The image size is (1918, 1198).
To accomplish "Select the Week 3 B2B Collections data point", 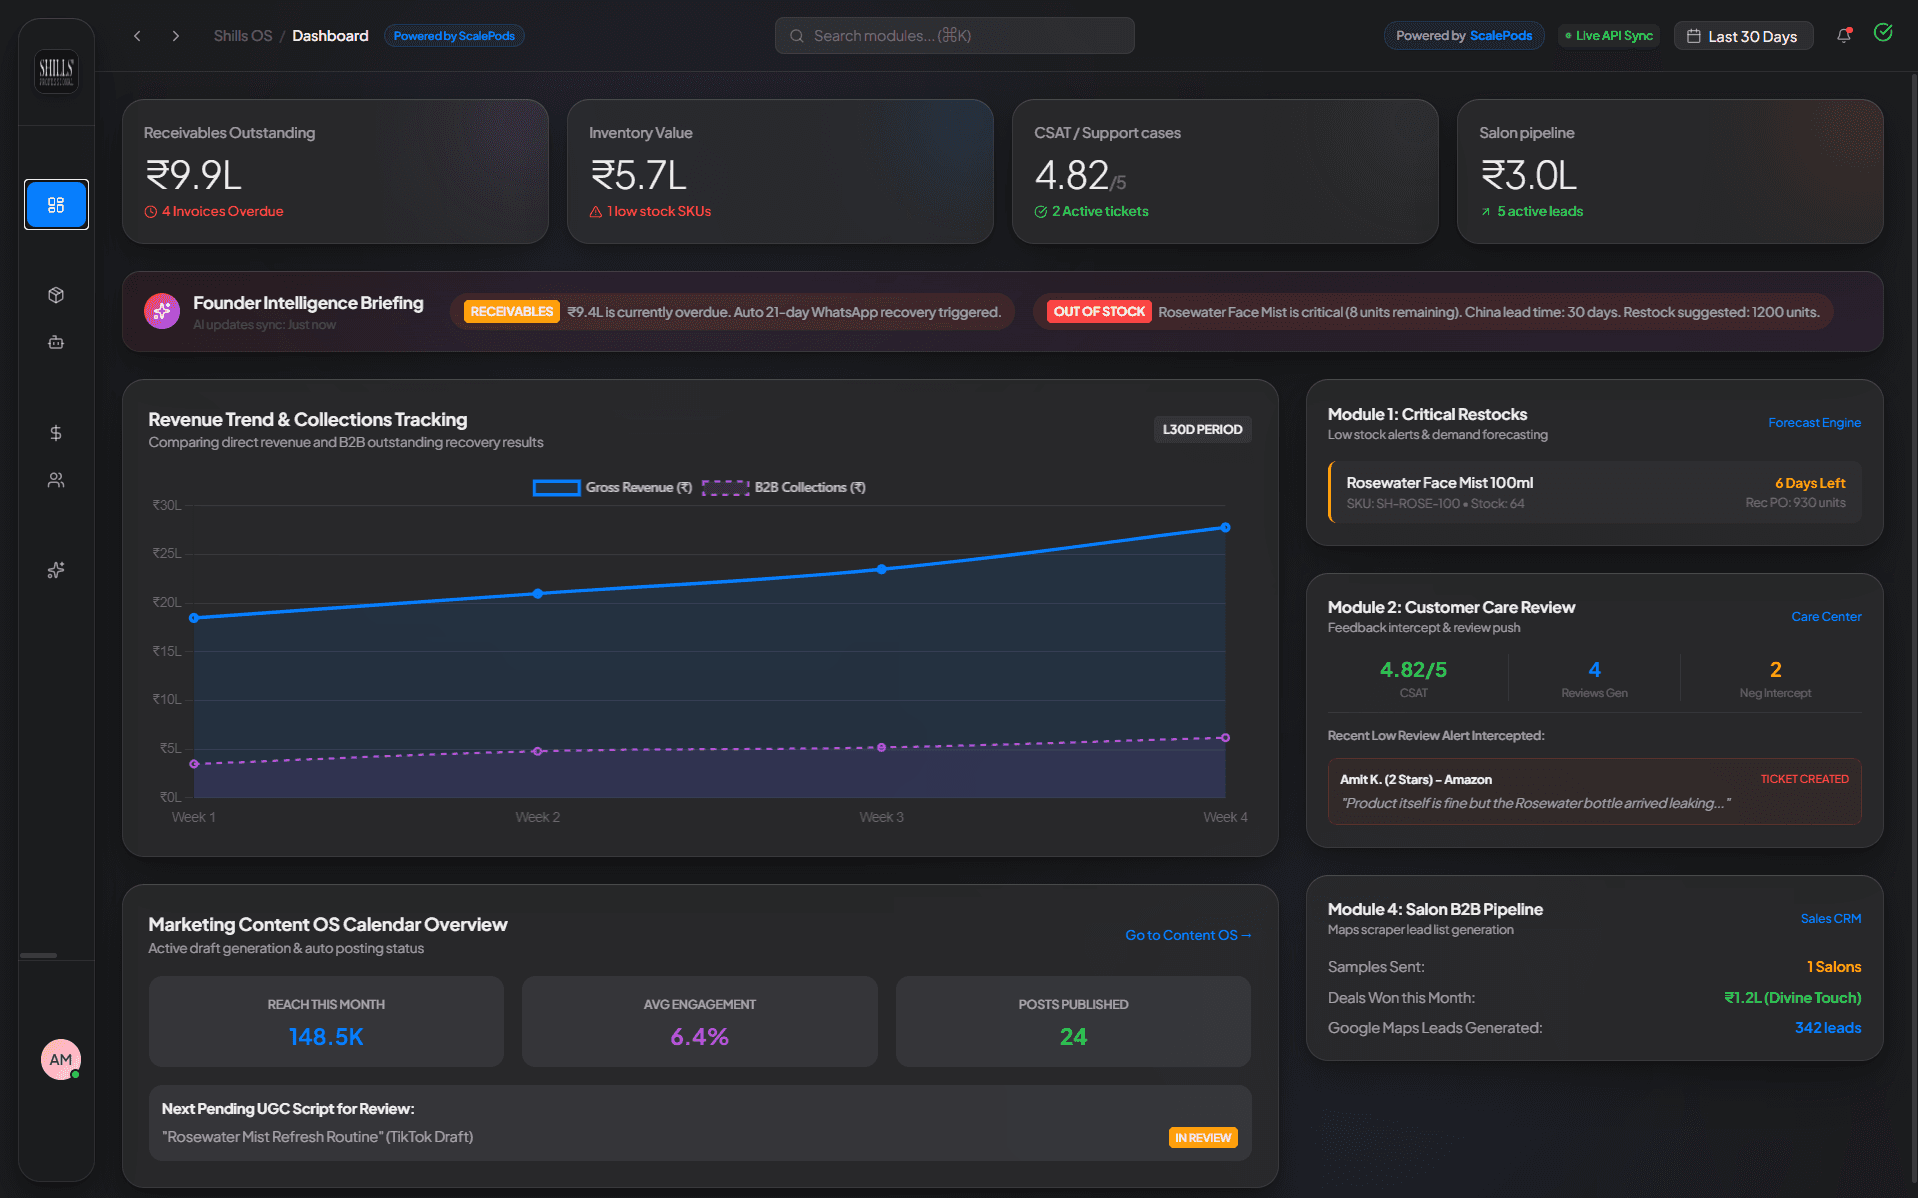I will point(881,748).
